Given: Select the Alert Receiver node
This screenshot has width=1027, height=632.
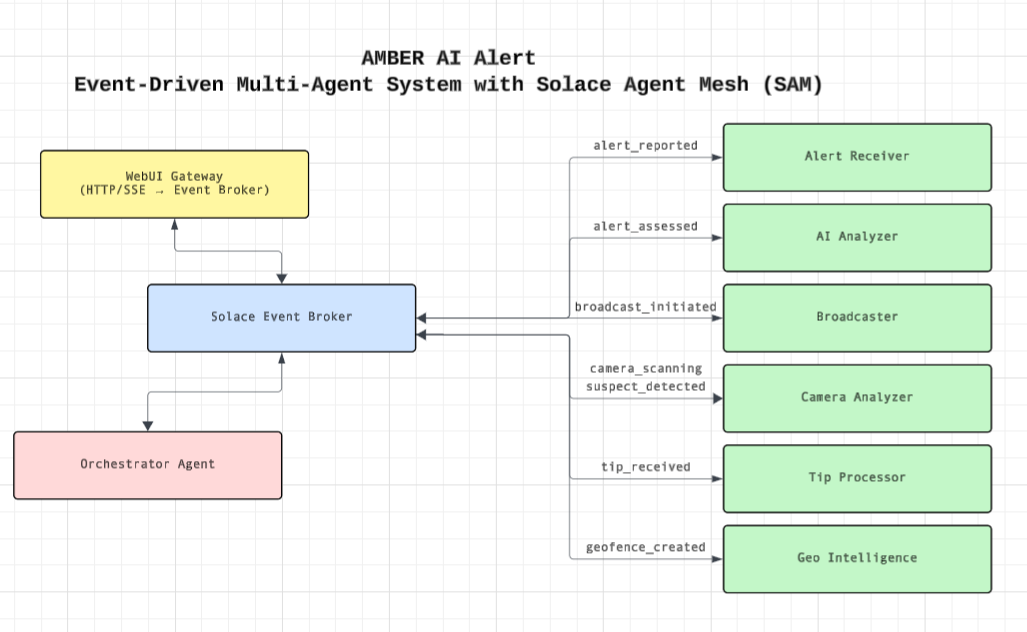Looking at the screenshot, I should [857, 157].
